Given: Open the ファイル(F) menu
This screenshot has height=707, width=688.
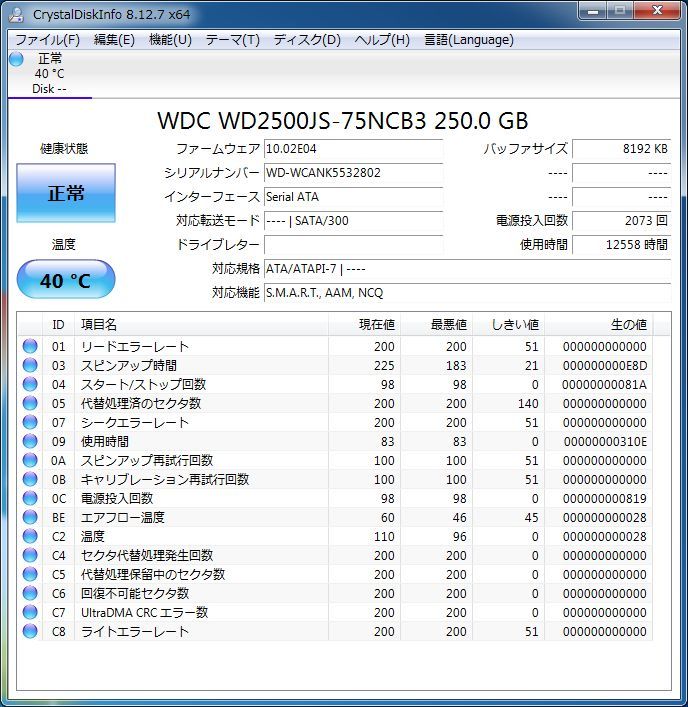Looking at the screenshot, I should coord(47,40).
